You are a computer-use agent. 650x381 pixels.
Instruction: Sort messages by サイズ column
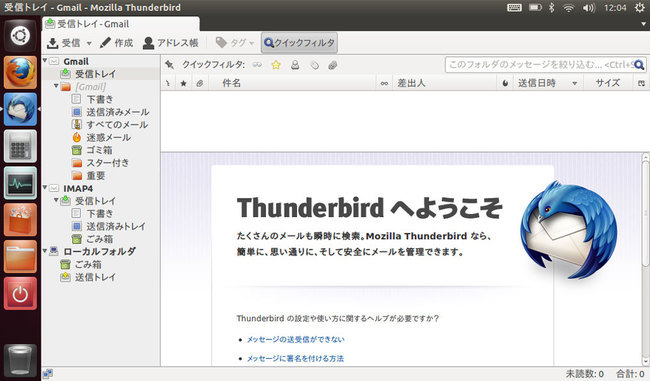pyautogui.click(x=608, y=83)
